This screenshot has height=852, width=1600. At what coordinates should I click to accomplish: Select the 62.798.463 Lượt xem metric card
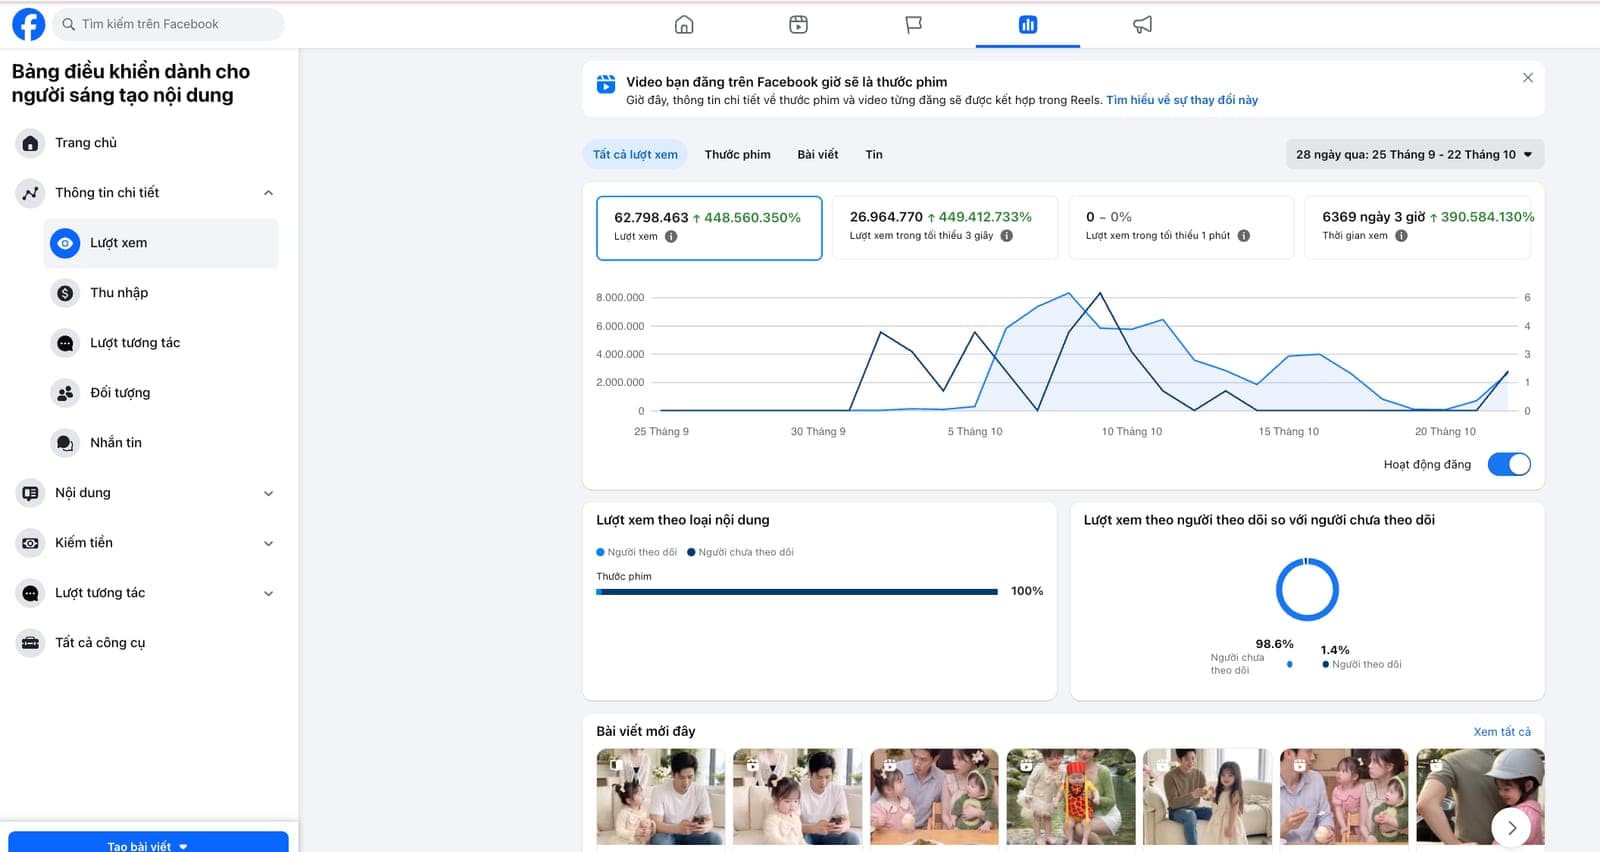click(709, 228)
